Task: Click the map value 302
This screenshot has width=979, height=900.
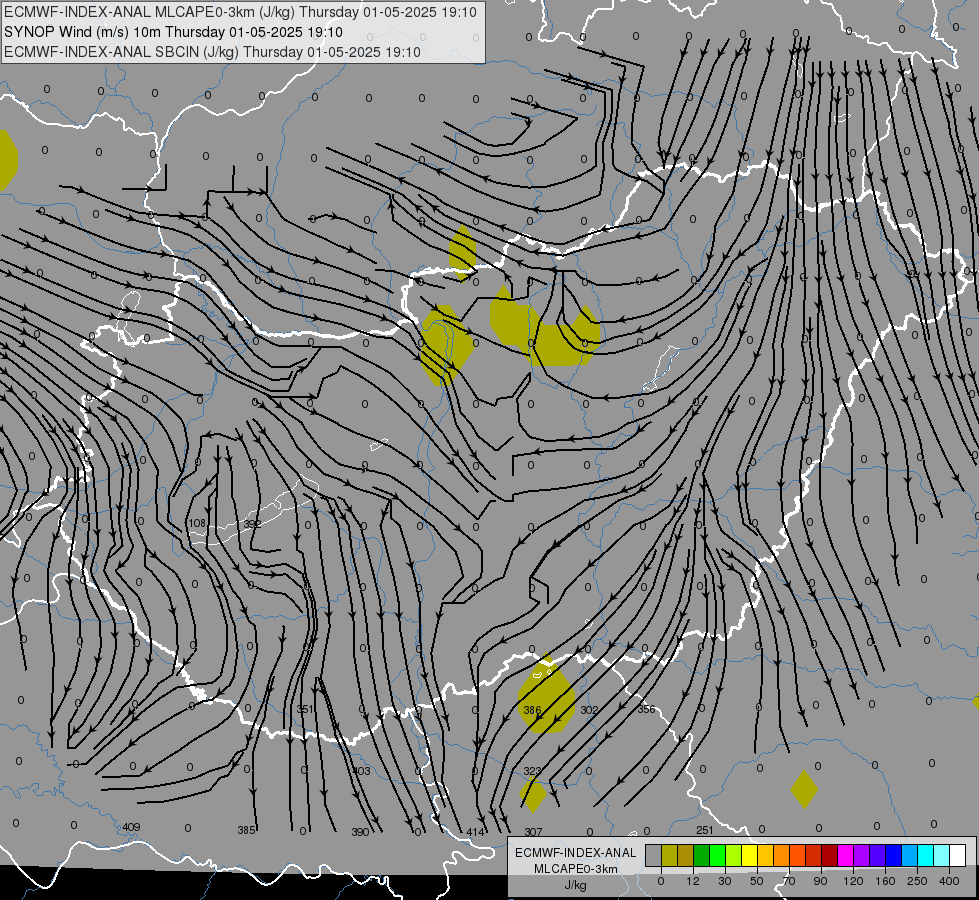Action: coord(589,710)
